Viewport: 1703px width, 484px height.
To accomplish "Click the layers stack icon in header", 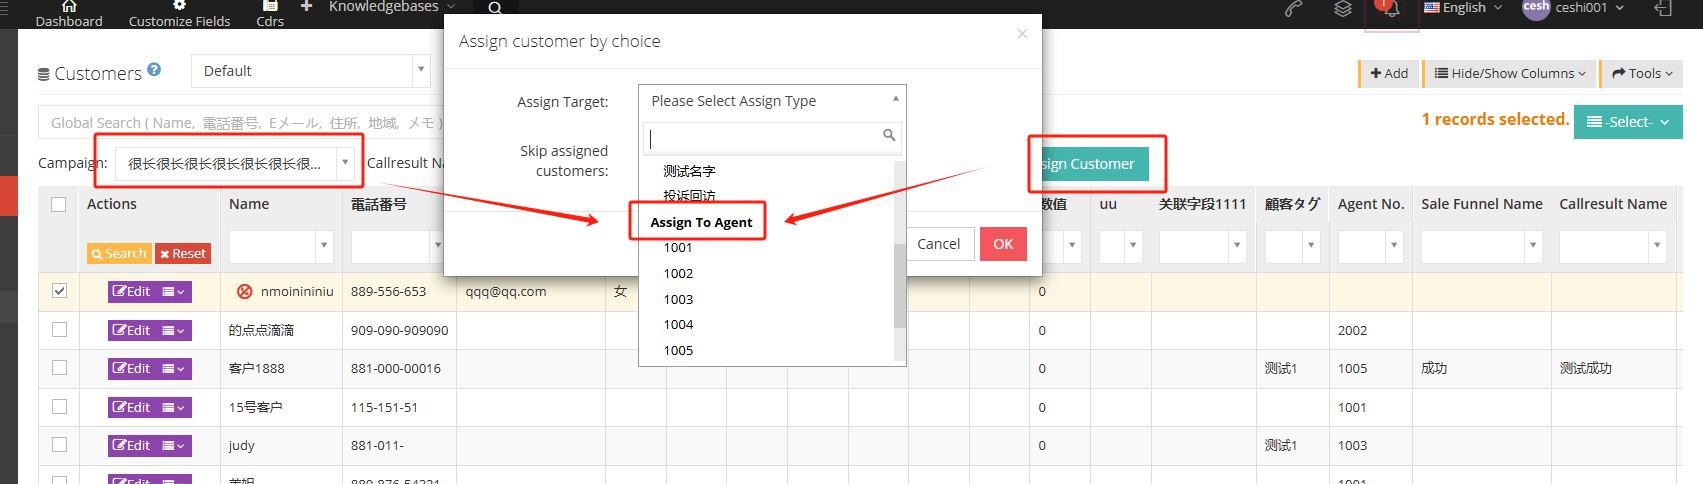I will [1343, 9].
